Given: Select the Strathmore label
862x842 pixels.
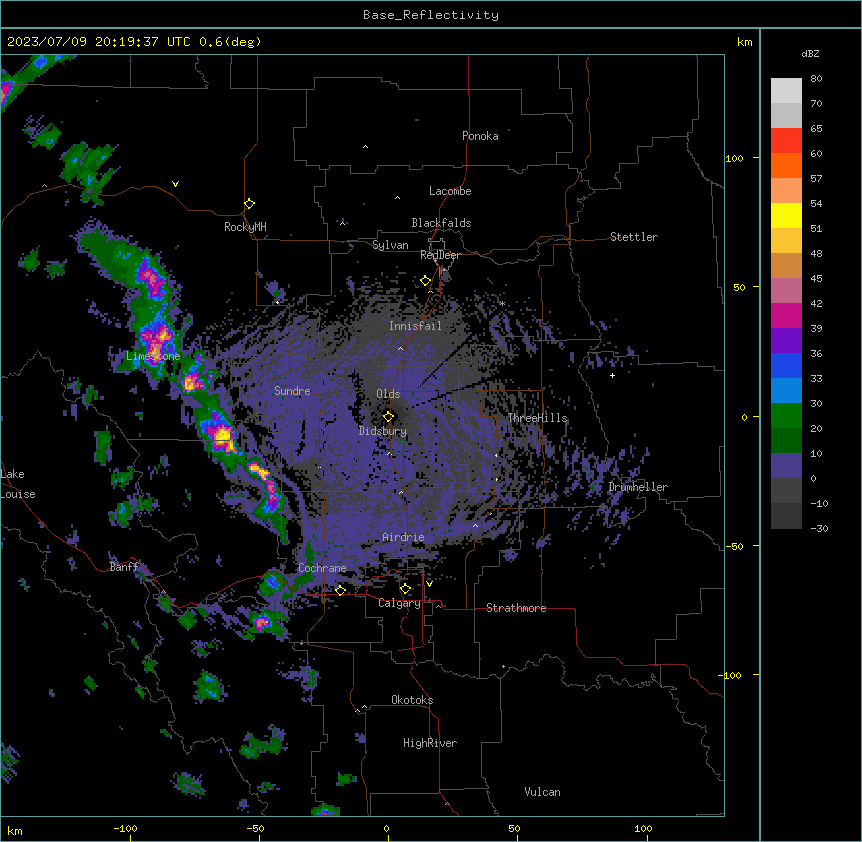Looking at the screenshot, I should click(516, 608).
